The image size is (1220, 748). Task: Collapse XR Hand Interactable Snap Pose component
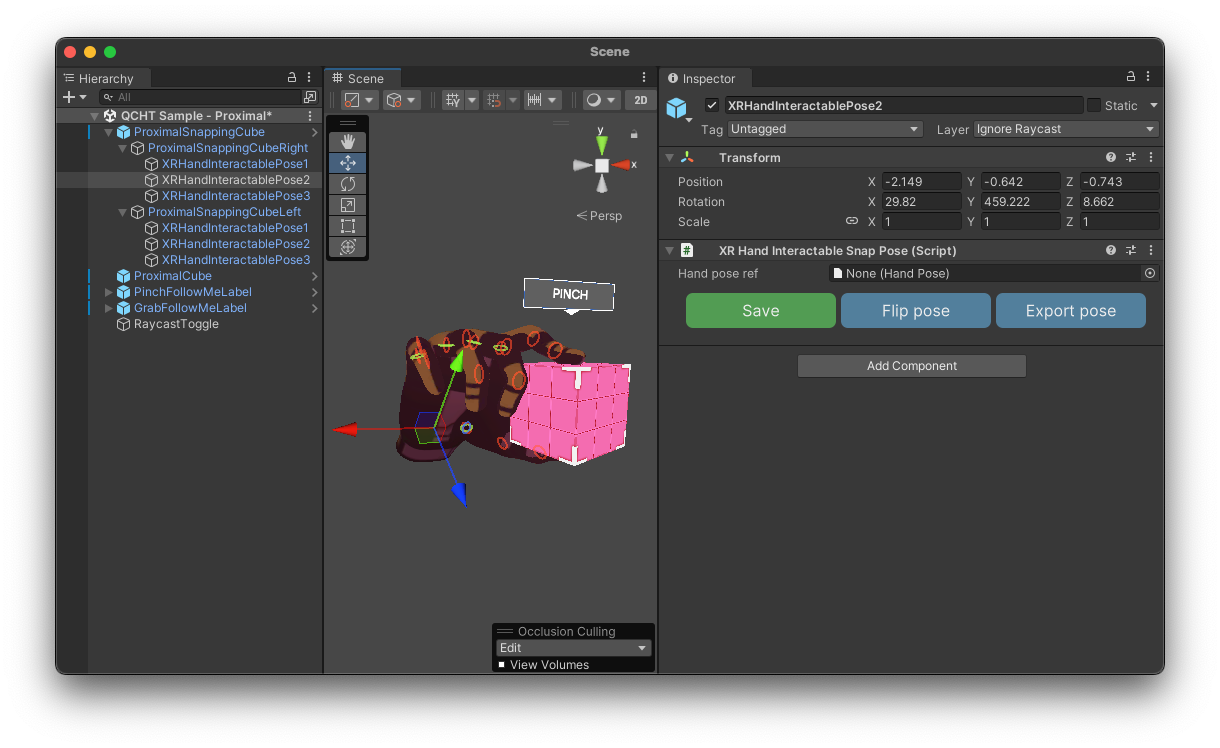click(x=669, y=250)
